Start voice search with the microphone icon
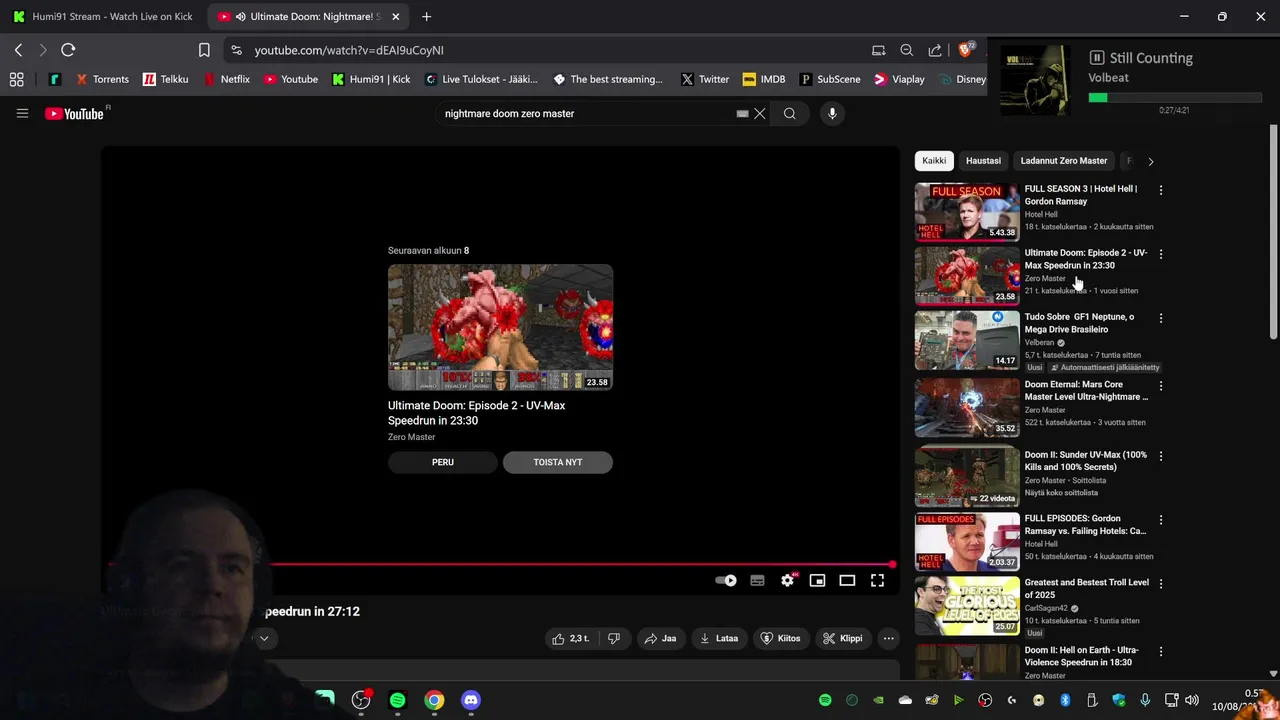 coord(832,113)
